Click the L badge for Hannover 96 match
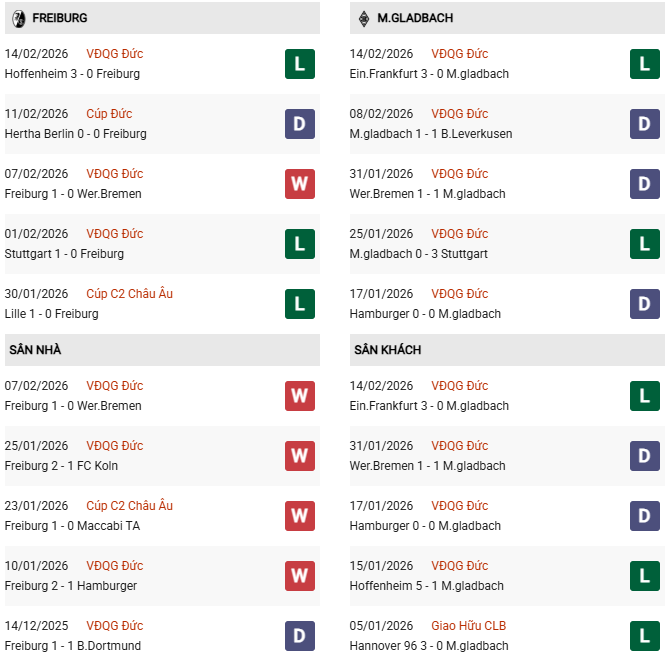 pos(645,636)
